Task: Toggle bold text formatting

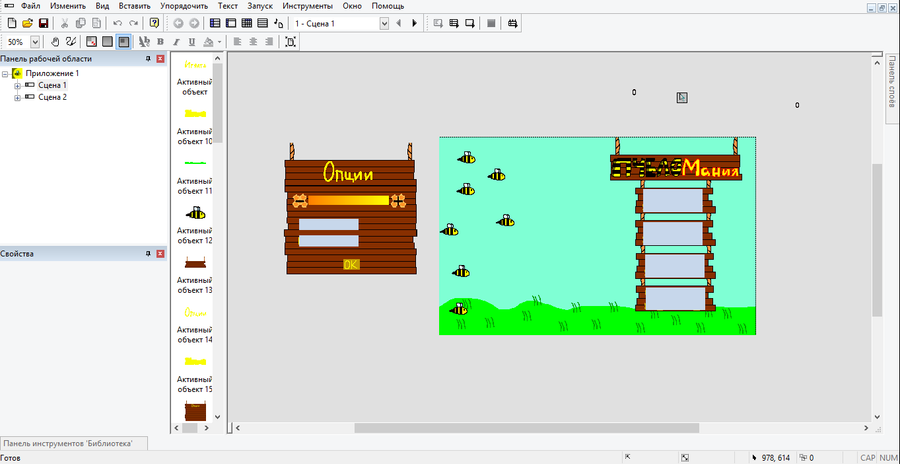Action: pos(160,41)
